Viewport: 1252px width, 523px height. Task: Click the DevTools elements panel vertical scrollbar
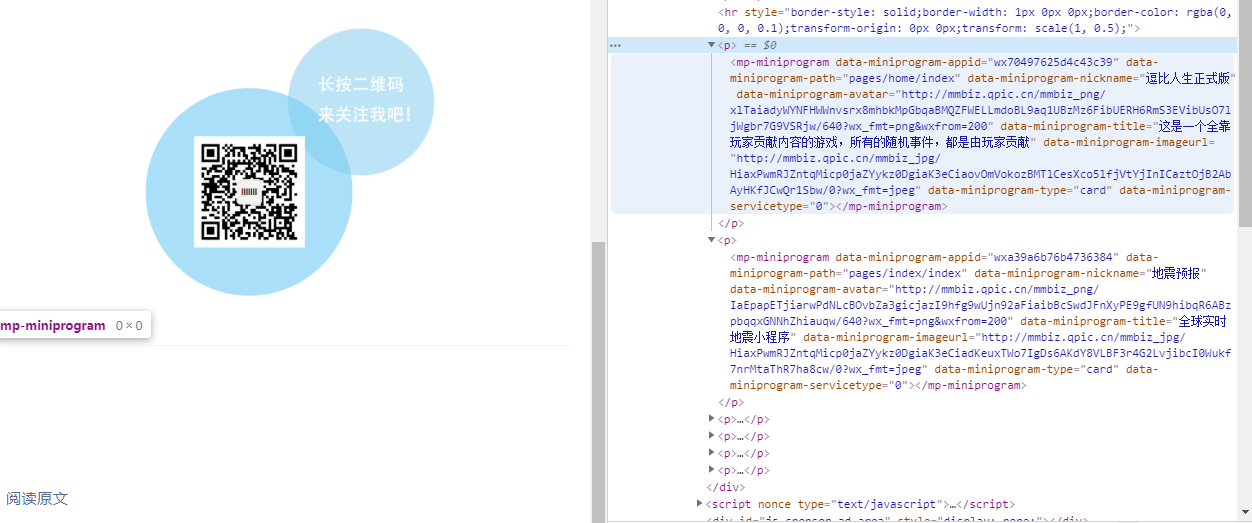(x=1244, y=115)
